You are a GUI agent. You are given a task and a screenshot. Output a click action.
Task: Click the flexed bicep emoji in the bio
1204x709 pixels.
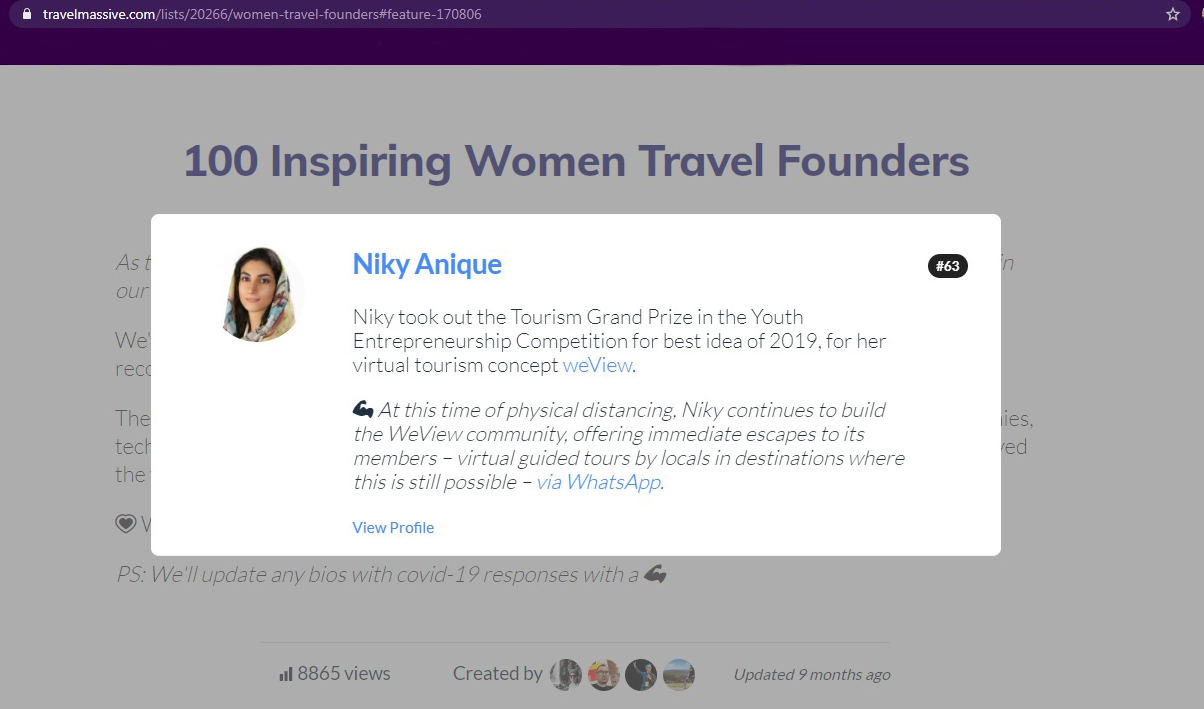363,410
